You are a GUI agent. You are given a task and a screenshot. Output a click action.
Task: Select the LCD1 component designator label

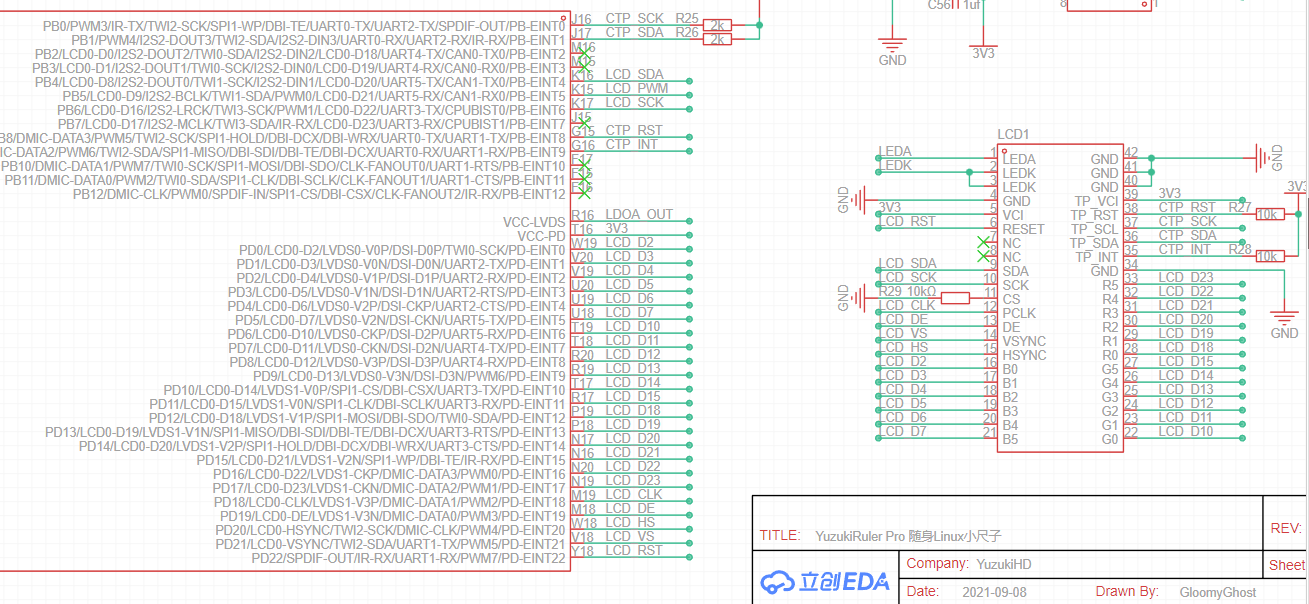click(1013, 134)
